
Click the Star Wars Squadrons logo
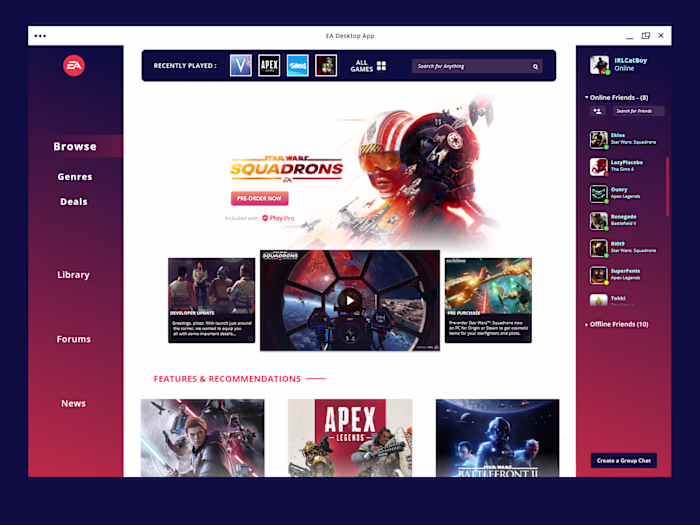click(x=287, y=169)
